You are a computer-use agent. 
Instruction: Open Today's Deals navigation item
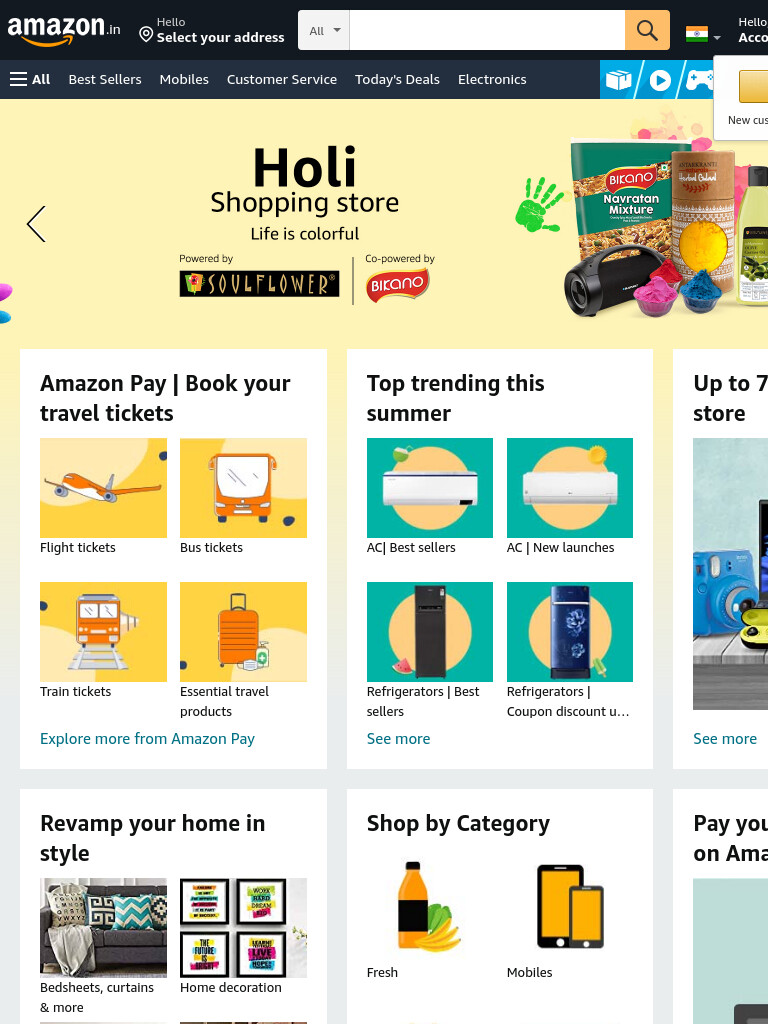(397, 80)
